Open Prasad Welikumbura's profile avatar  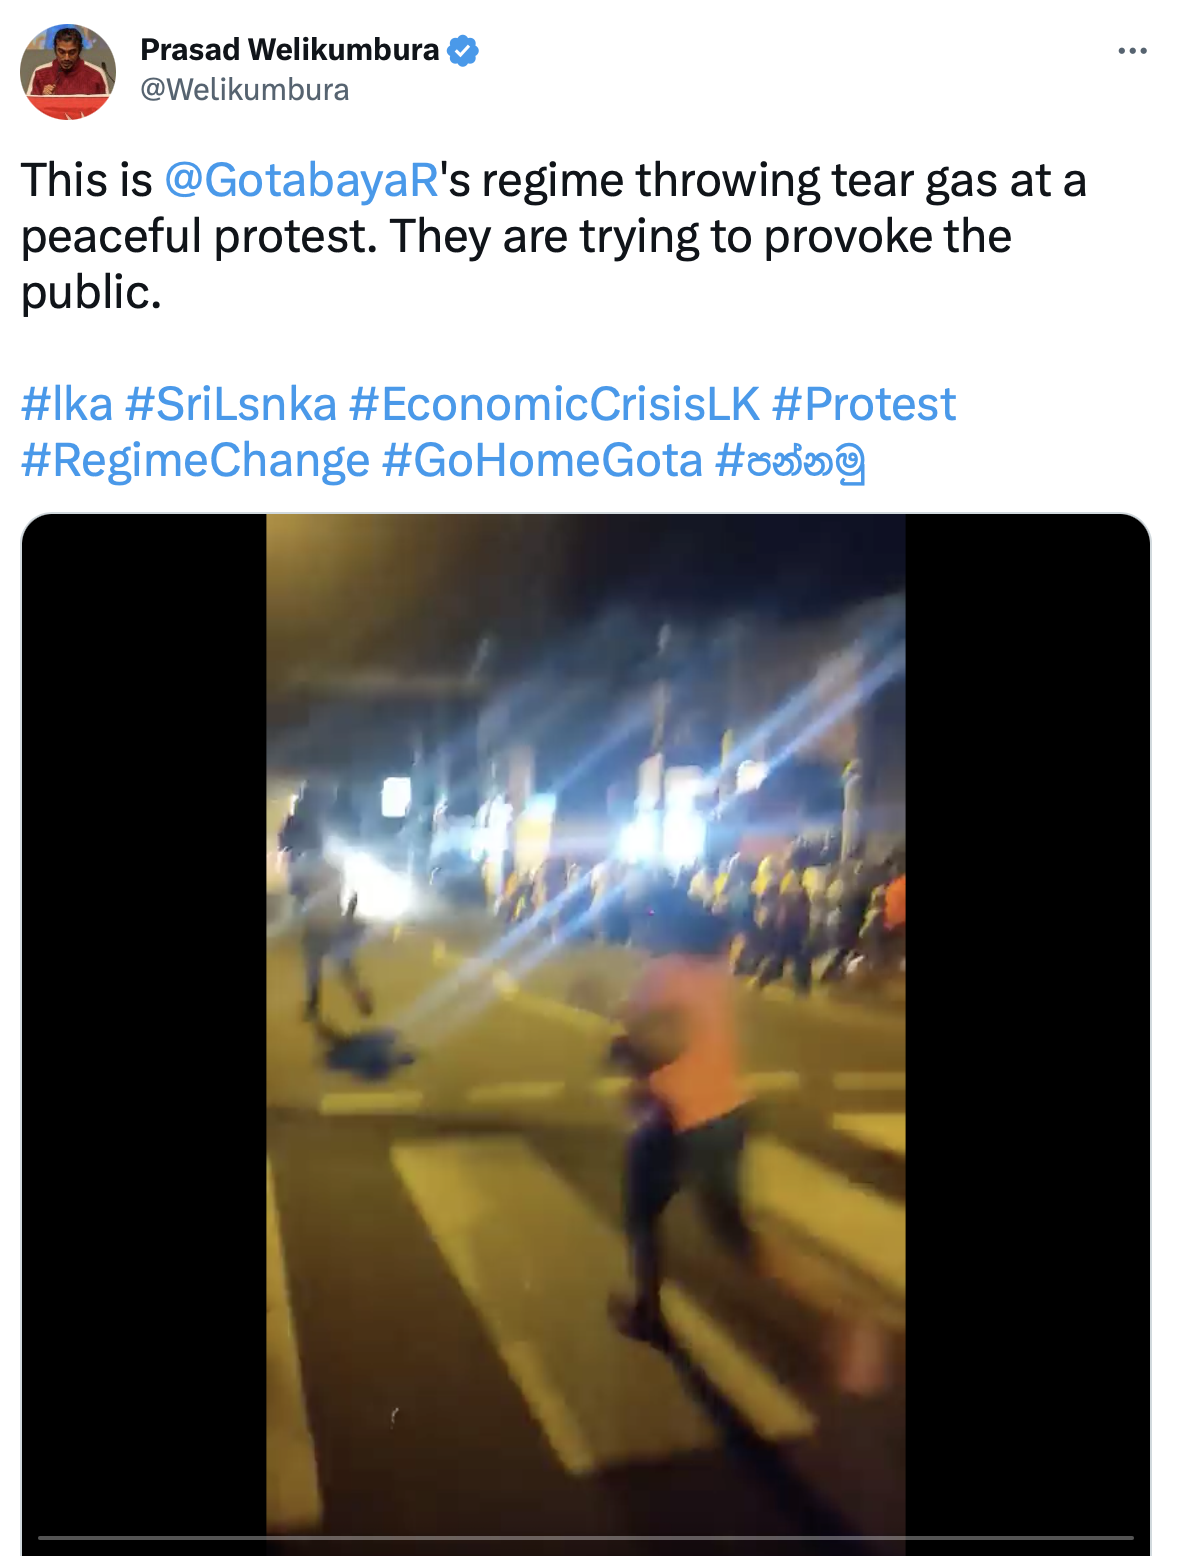click(68, 72)
